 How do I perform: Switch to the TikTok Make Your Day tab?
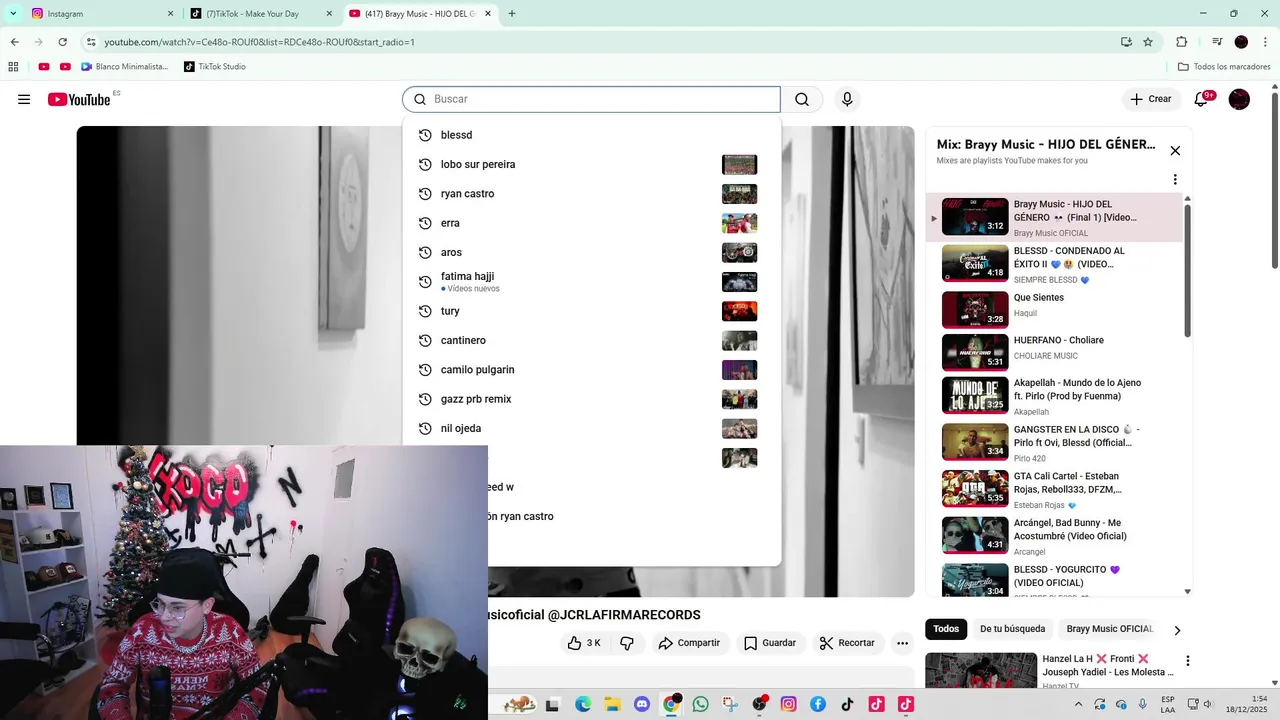(x=261, y=14)
